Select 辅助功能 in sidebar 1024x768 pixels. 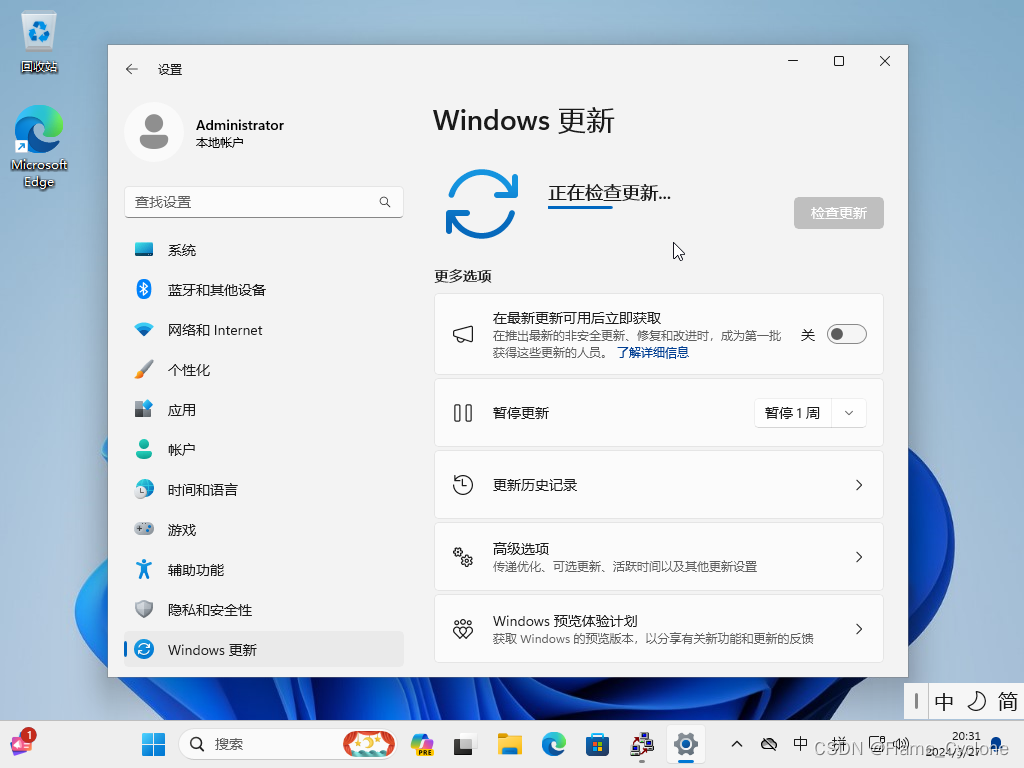tap(263, 570)
